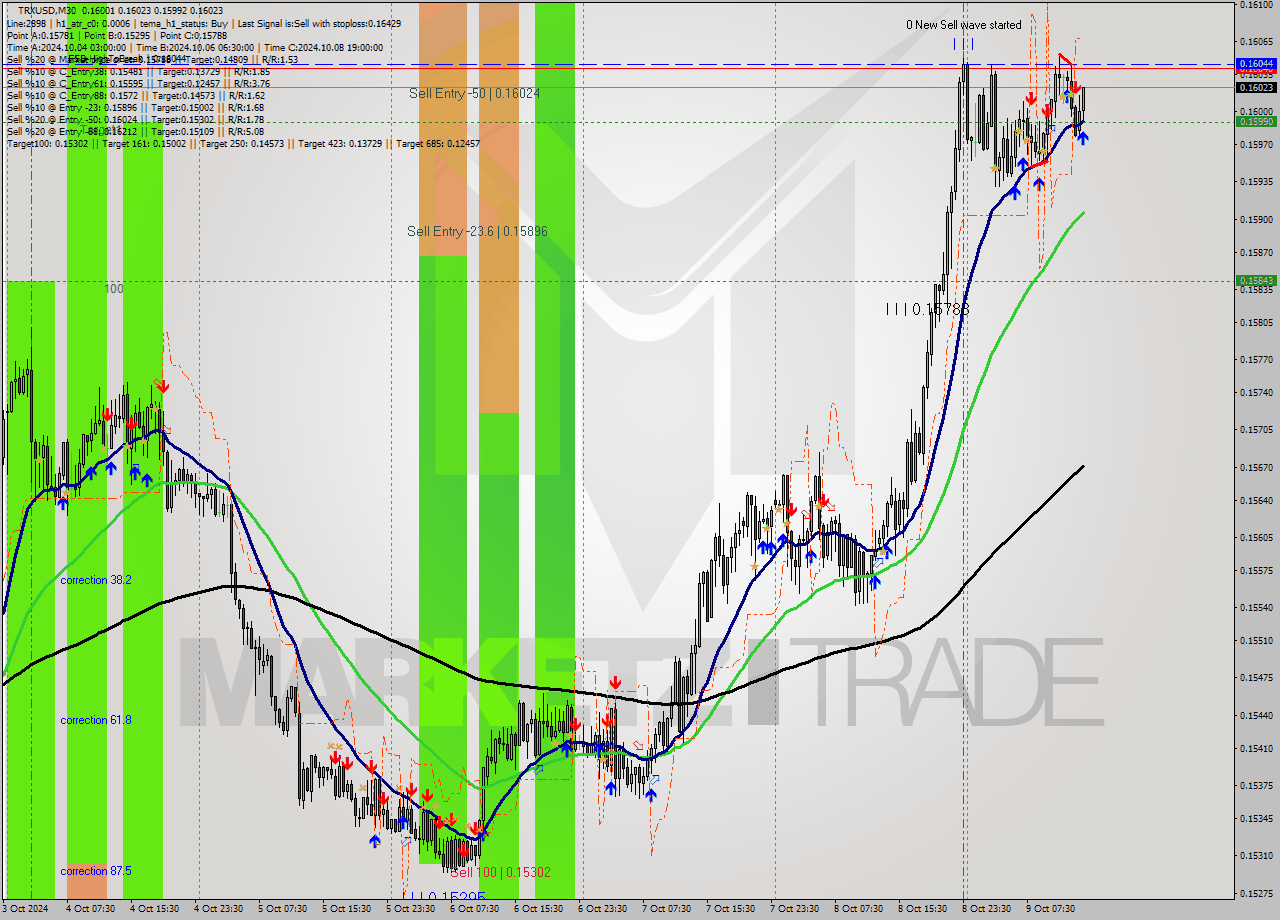Click the 0.15935 price axis label
The image size is (1280, 920).
coord(1257,182)
